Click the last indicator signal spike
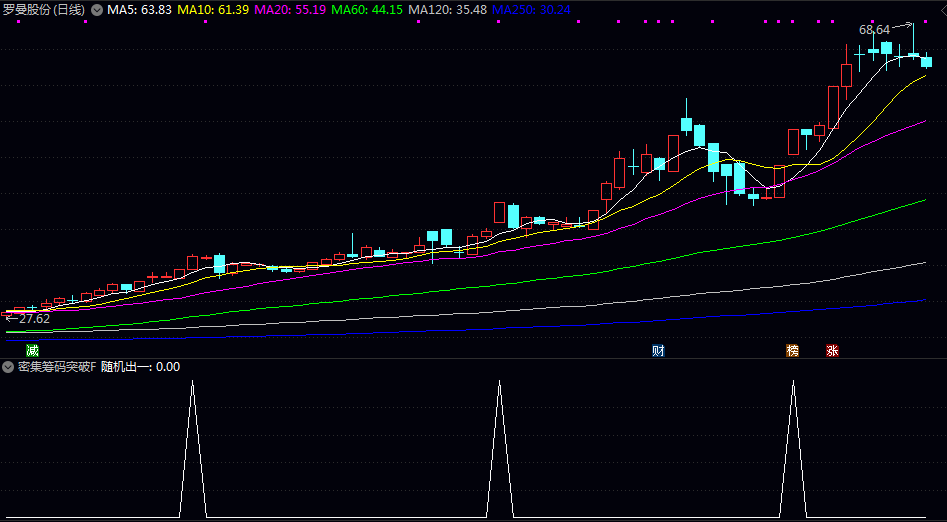 click(x=793, y=448)
